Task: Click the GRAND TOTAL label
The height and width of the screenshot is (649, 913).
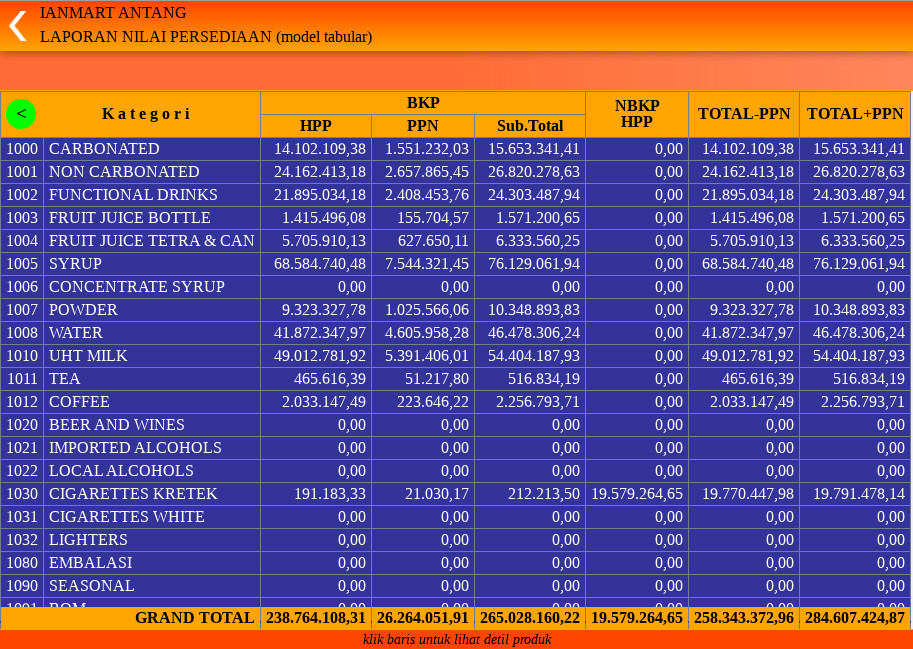Action: tap(194, 618)
